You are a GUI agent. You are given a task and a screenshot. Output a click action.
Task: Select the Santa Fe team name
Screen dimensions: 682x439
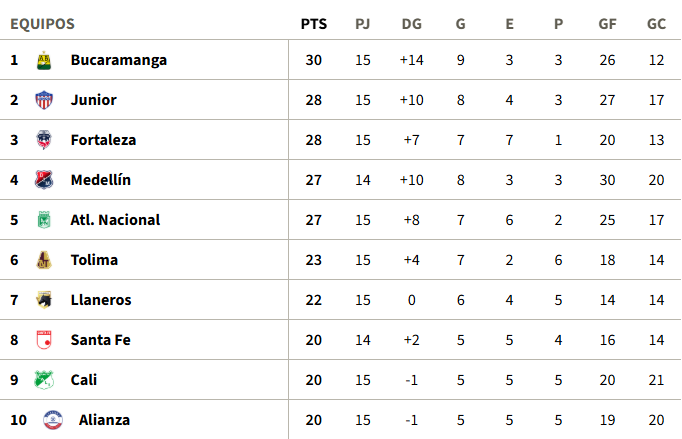pyautogui.click(x=100, y=340)
